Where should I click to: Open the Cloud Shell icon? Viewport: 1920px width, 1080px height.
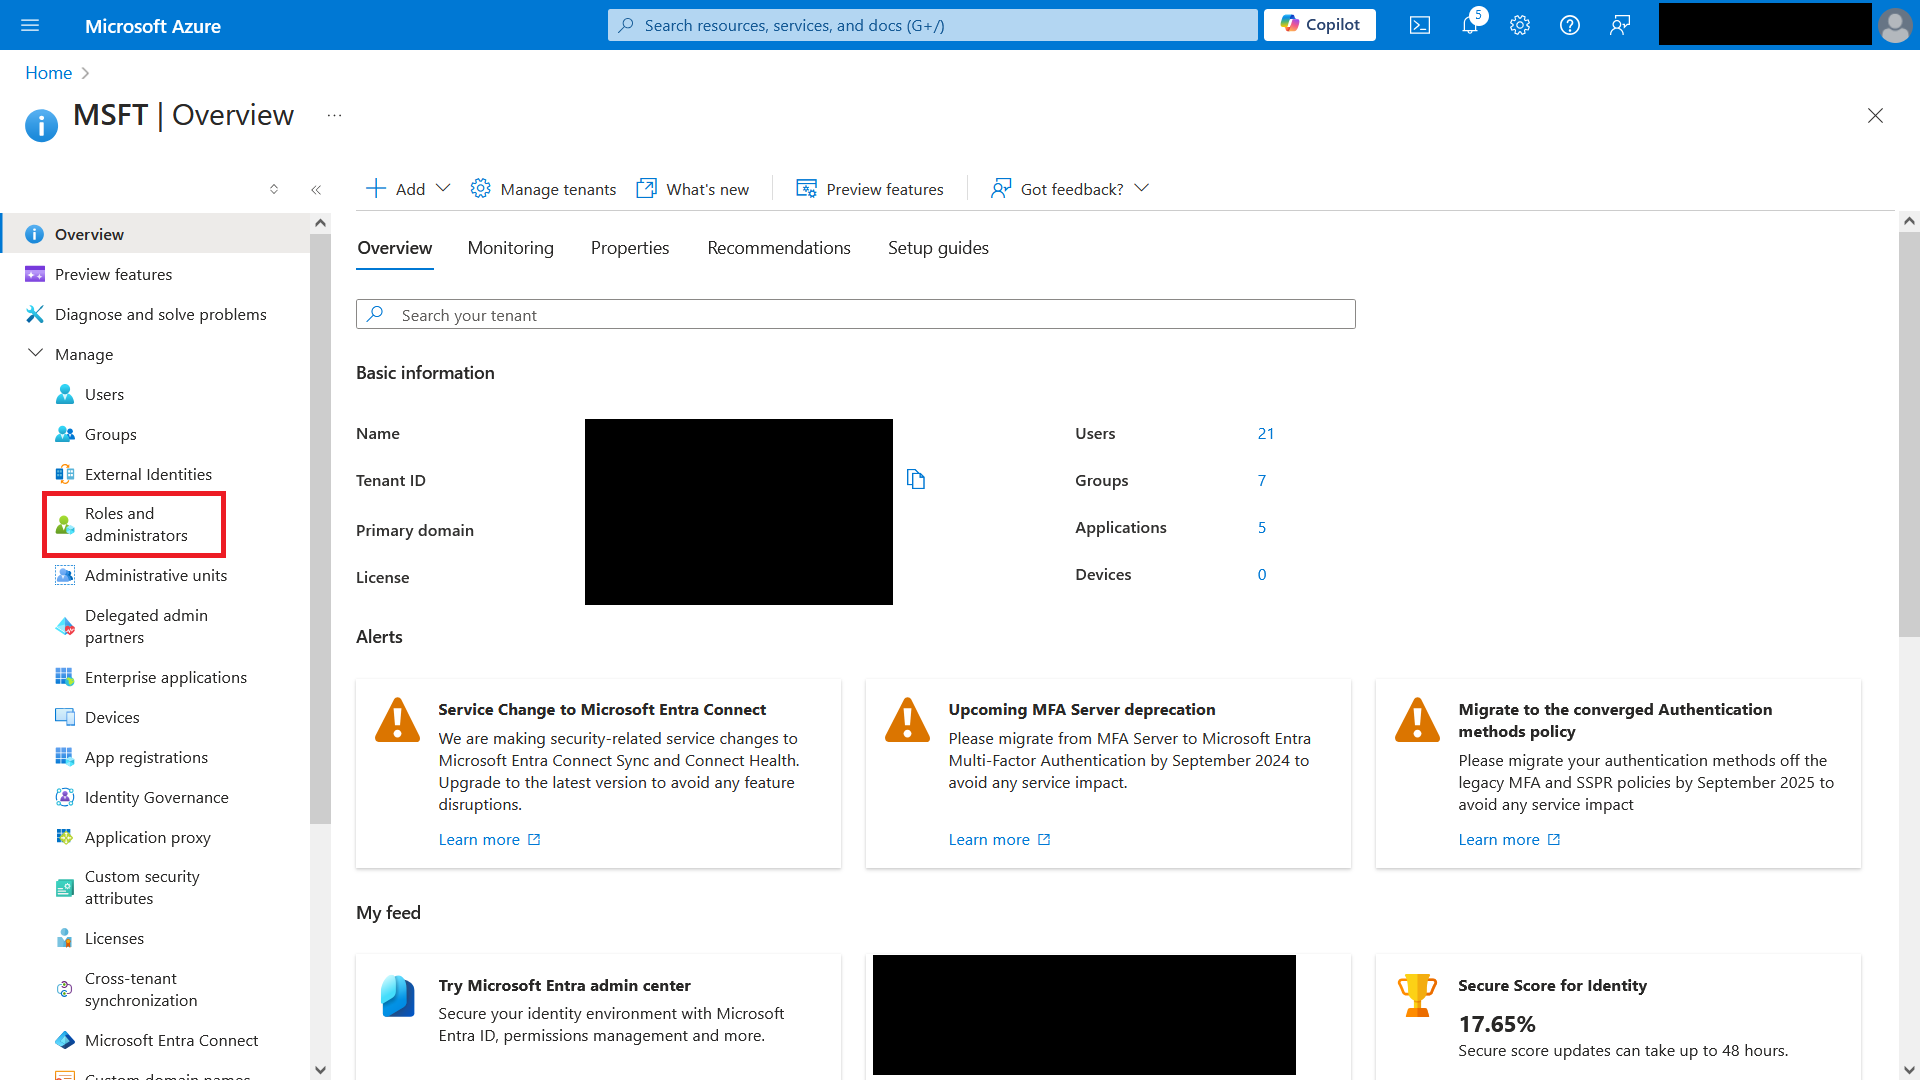(1420, 25)
